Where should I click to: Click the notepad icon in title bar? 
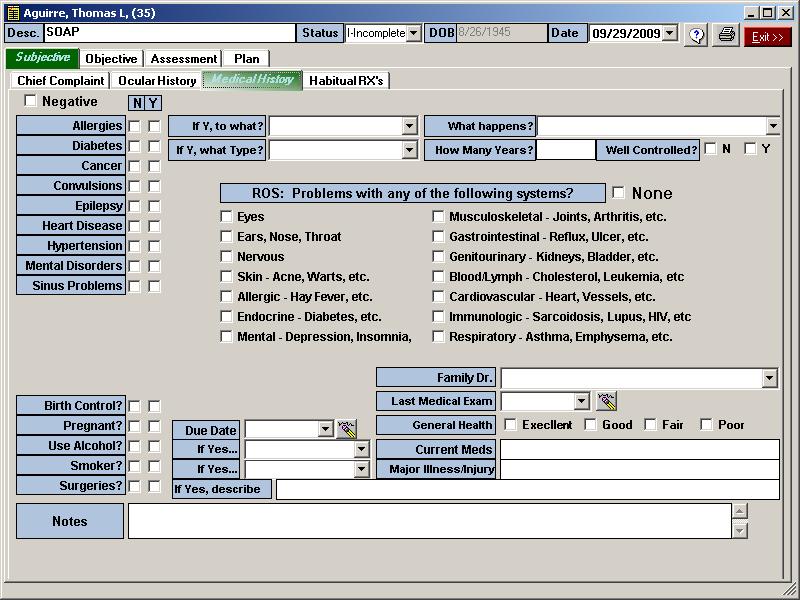[x=12, y=13]
